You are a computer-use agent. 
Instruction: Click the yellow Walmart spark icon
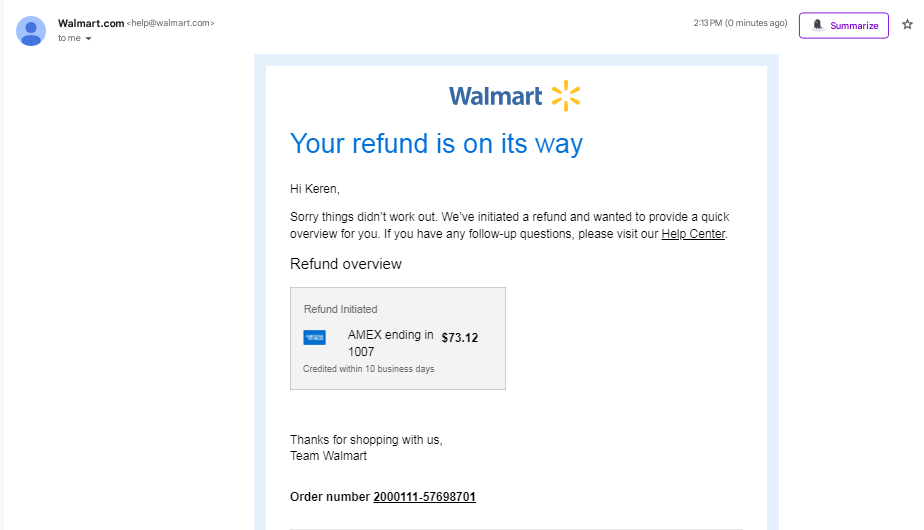point(566,96)
